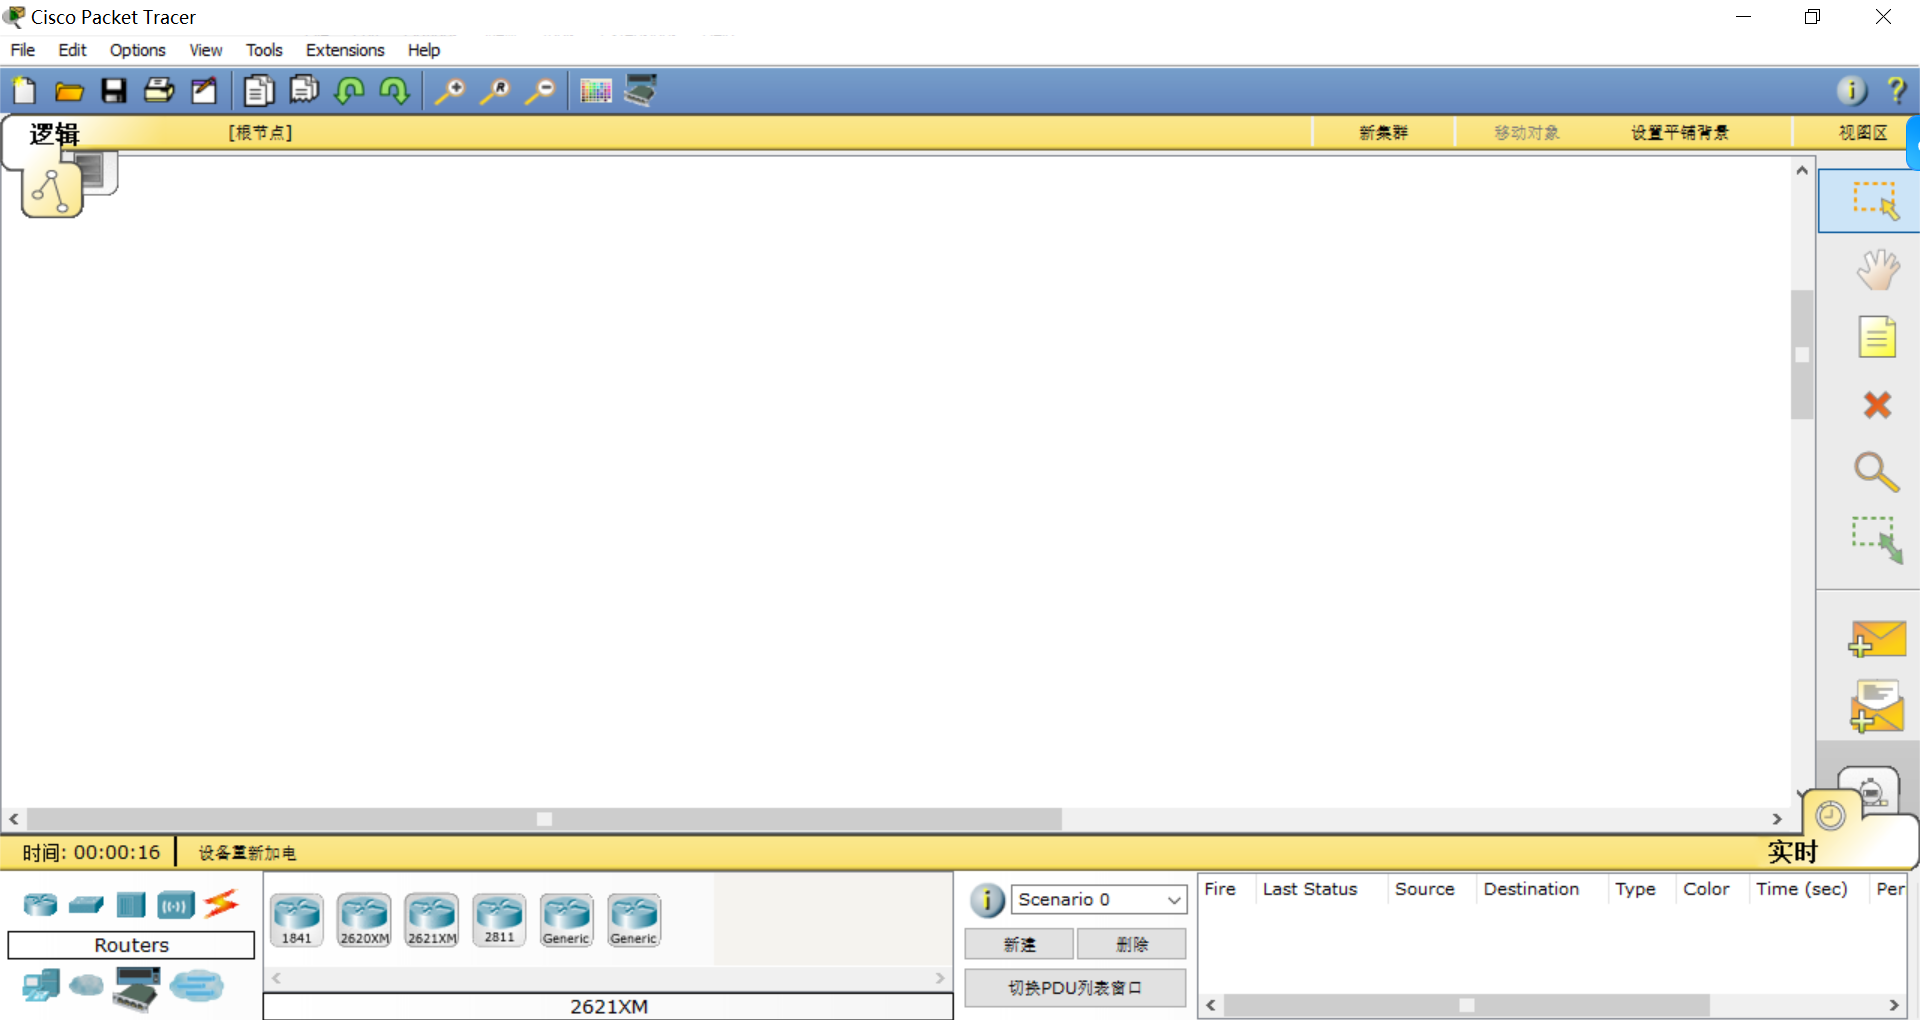Click the [根节点] label
This screenshot has height=1020, width=1920.
[x=260, y=133]
